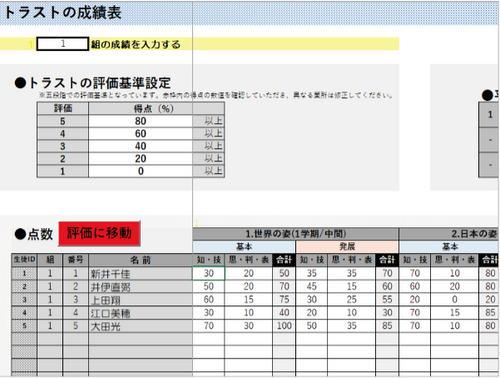Image resolution: width=500 pixels, height=378 pixels.
Task: Click the red 評価に移動 button
Action: click(99, 233)
